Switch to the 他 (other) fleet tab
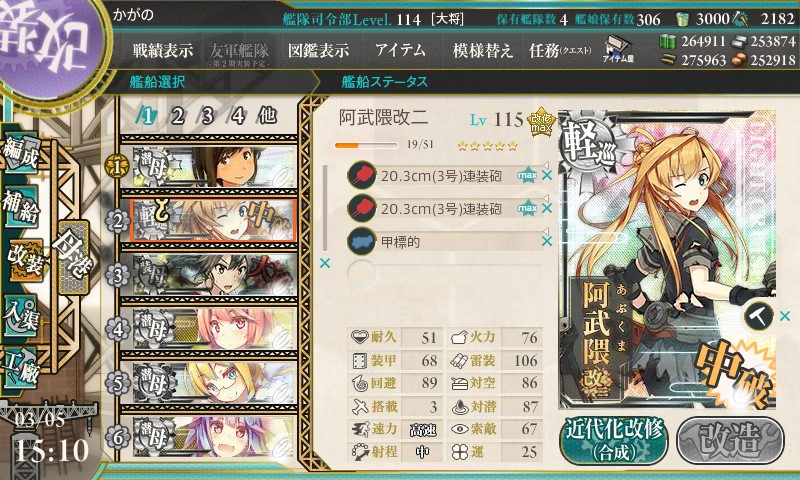Viewport: 800px width, 480px height. point(267,116)
